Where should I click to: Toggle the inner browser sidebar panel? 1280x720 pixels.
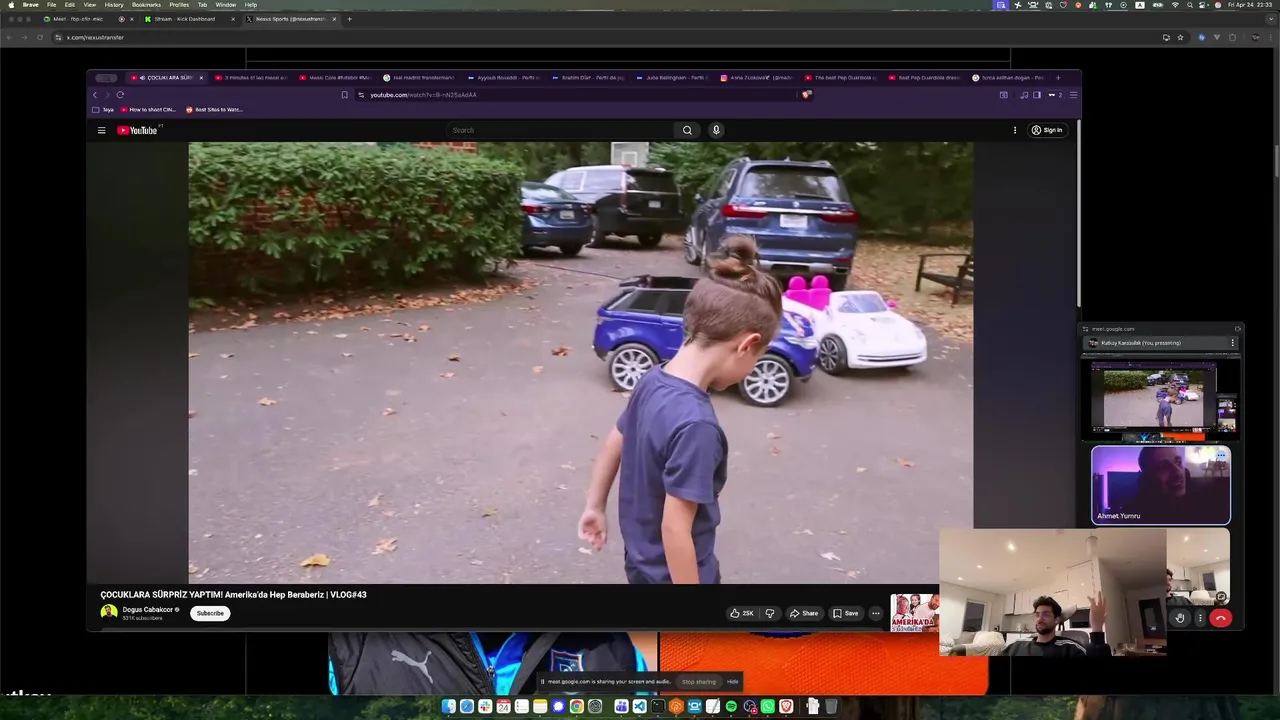1037,95
